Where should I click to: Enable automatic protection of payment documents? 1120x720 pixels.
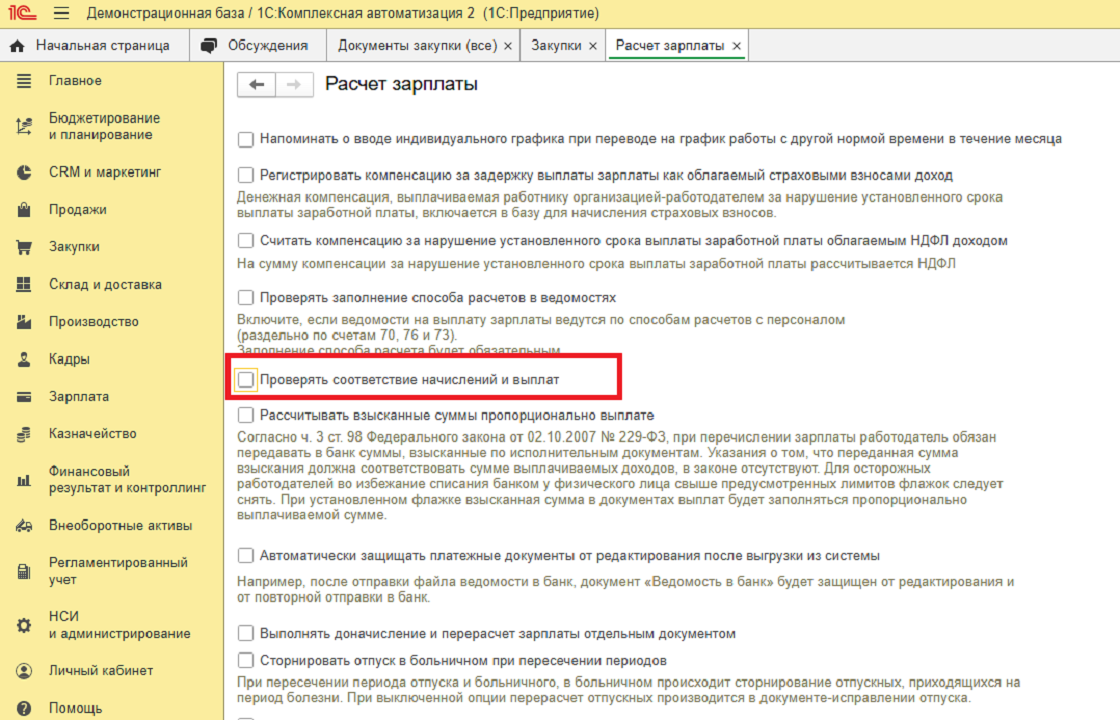246,556
